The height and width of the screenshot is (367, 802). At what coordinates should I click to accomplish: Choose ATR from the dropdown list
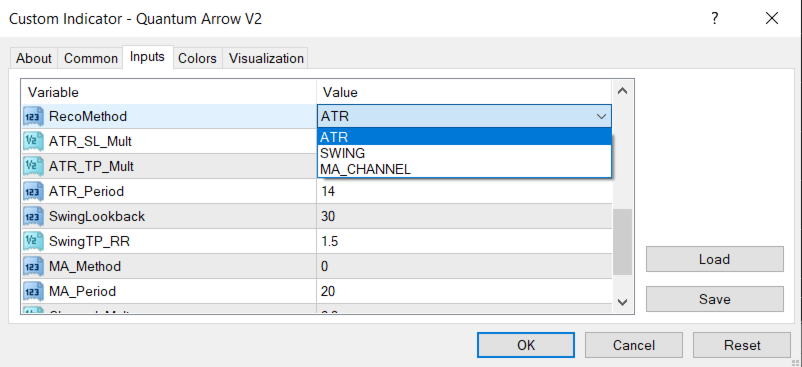[464, 137]
